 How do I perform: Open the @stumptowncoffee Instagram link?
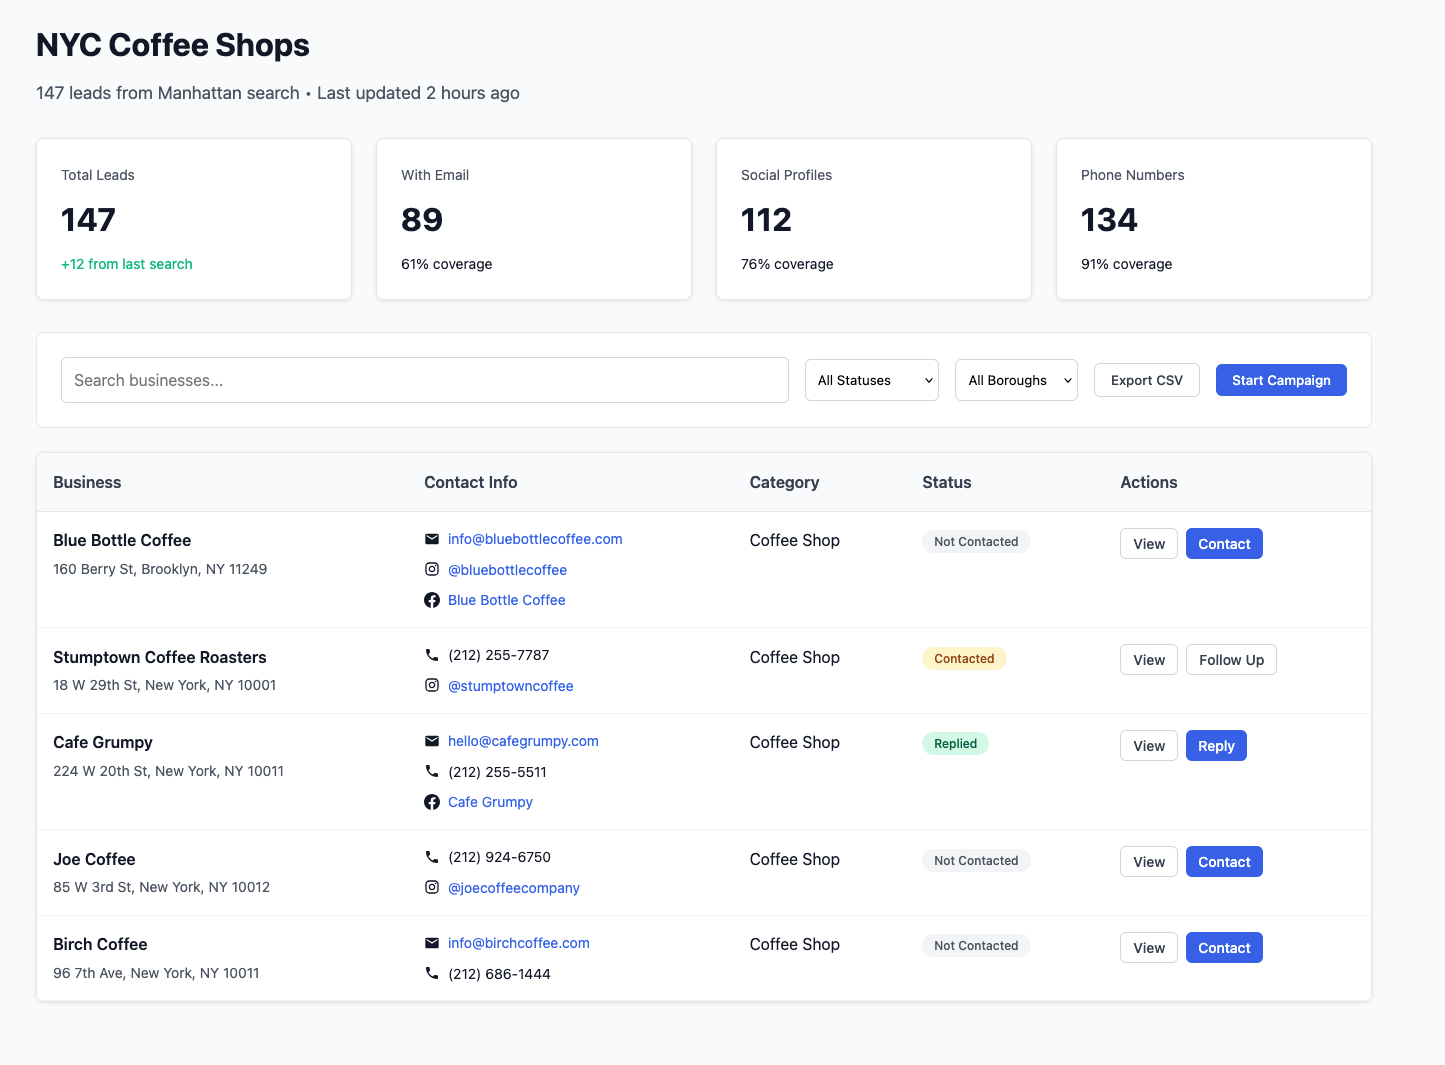[x=511, y=686]
